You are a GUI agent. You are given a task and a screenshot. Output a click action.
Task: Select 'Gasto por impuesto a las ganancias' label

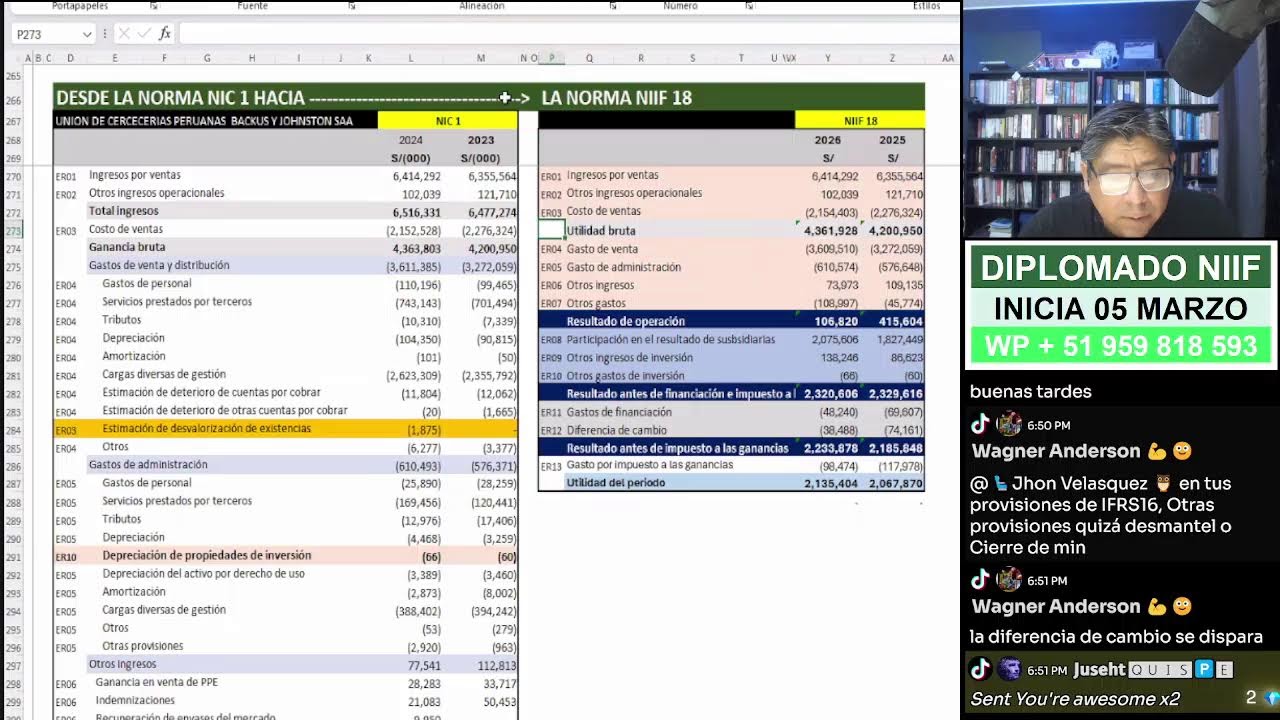(x=649, y=465)
